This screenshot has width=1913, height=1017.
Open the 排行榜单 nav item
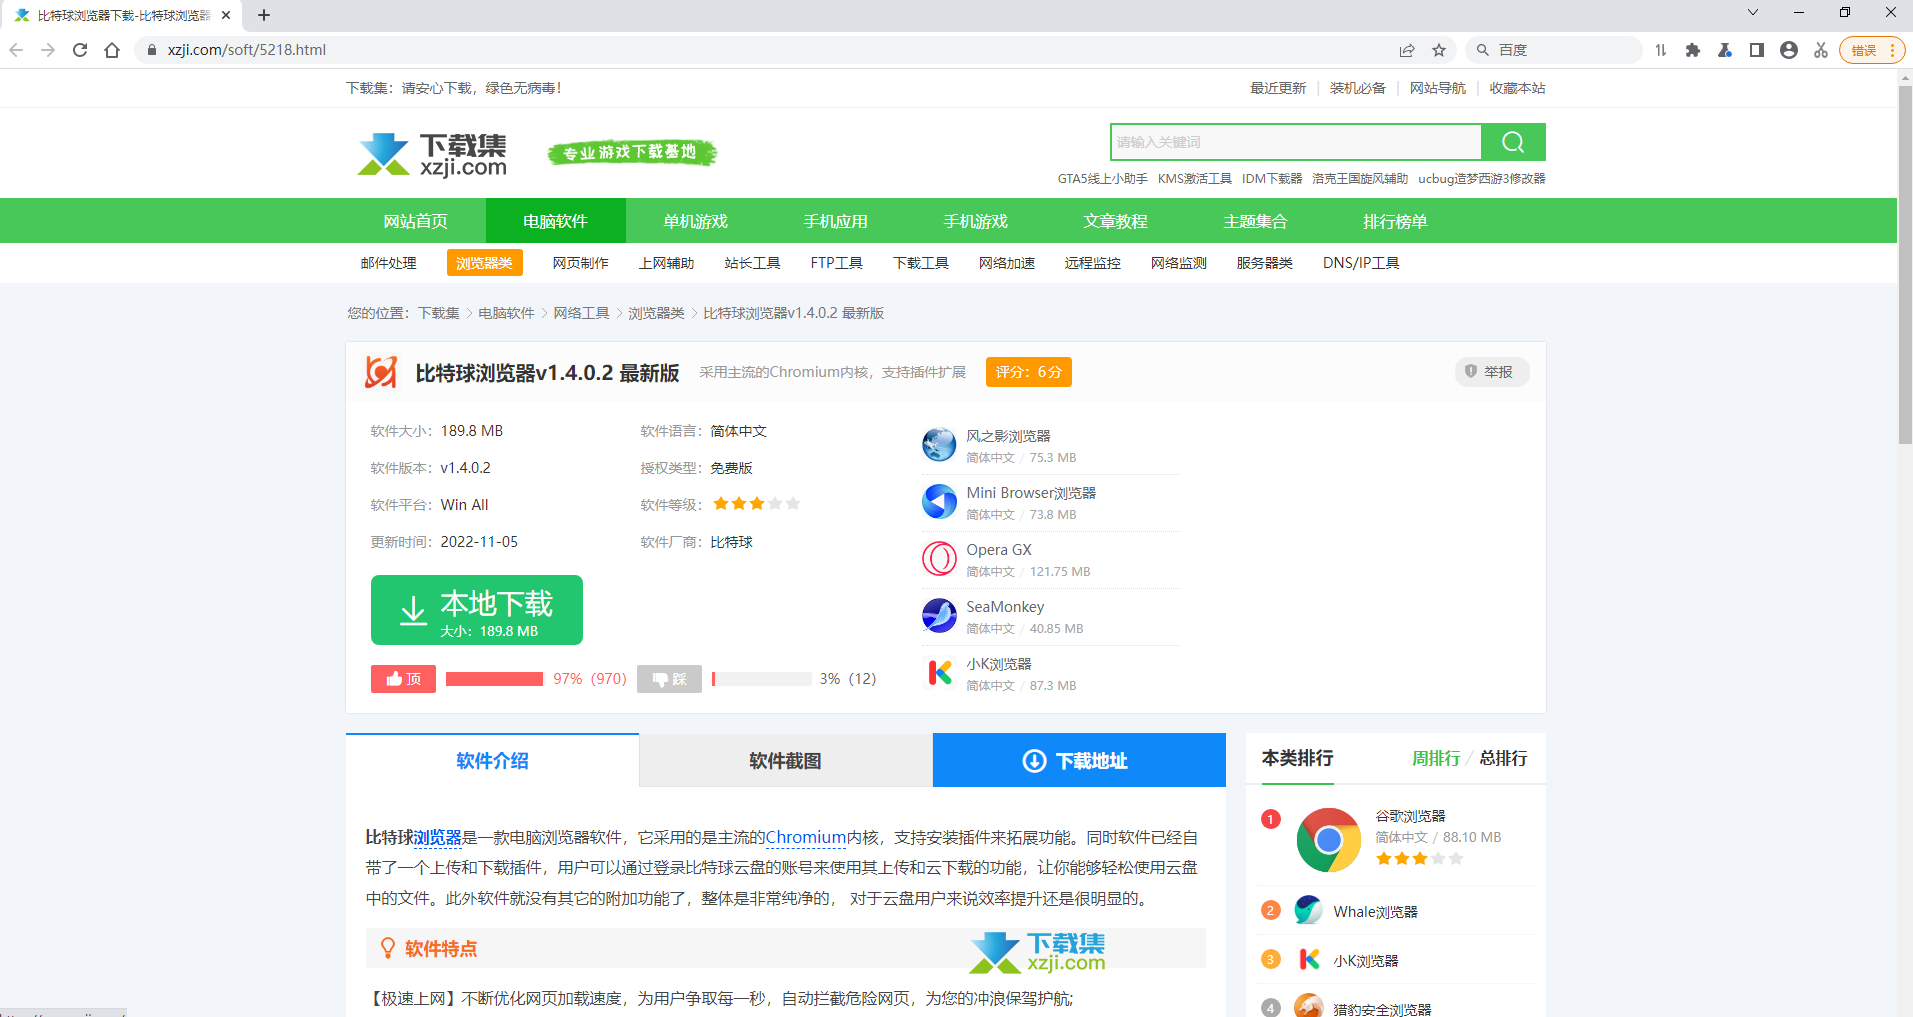[1396, 221]
